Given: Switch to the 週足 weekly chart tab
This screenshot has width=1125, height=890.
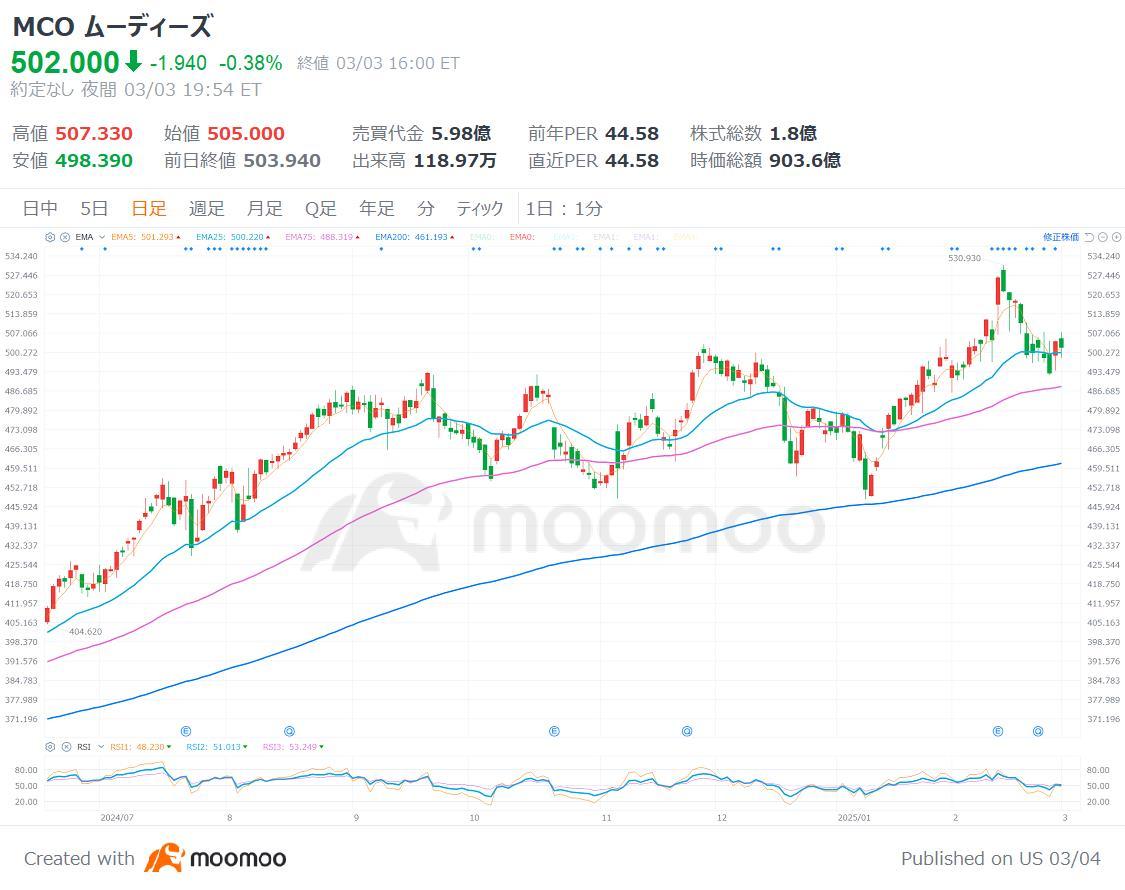Looking at the screenshot, I should click(x=206, y=208).
